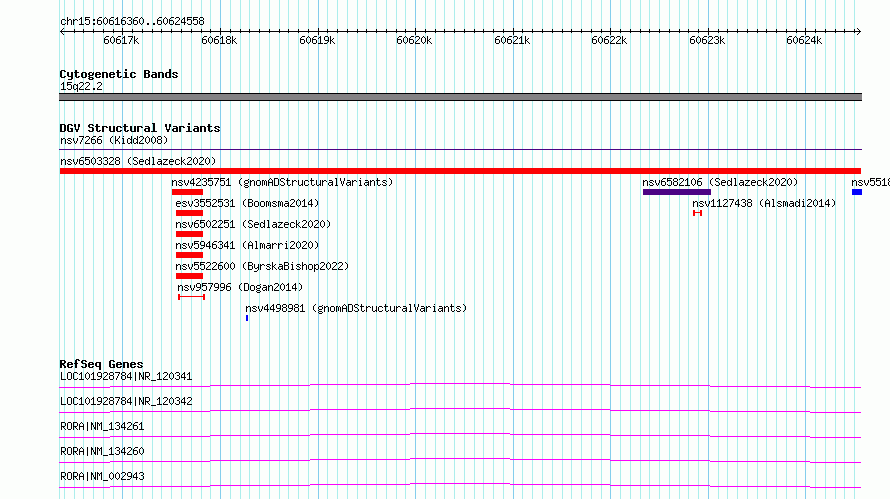Click the DGV Structural Variants track title
The width and height of the screenshot is (890, 499).
pos(140,128)
